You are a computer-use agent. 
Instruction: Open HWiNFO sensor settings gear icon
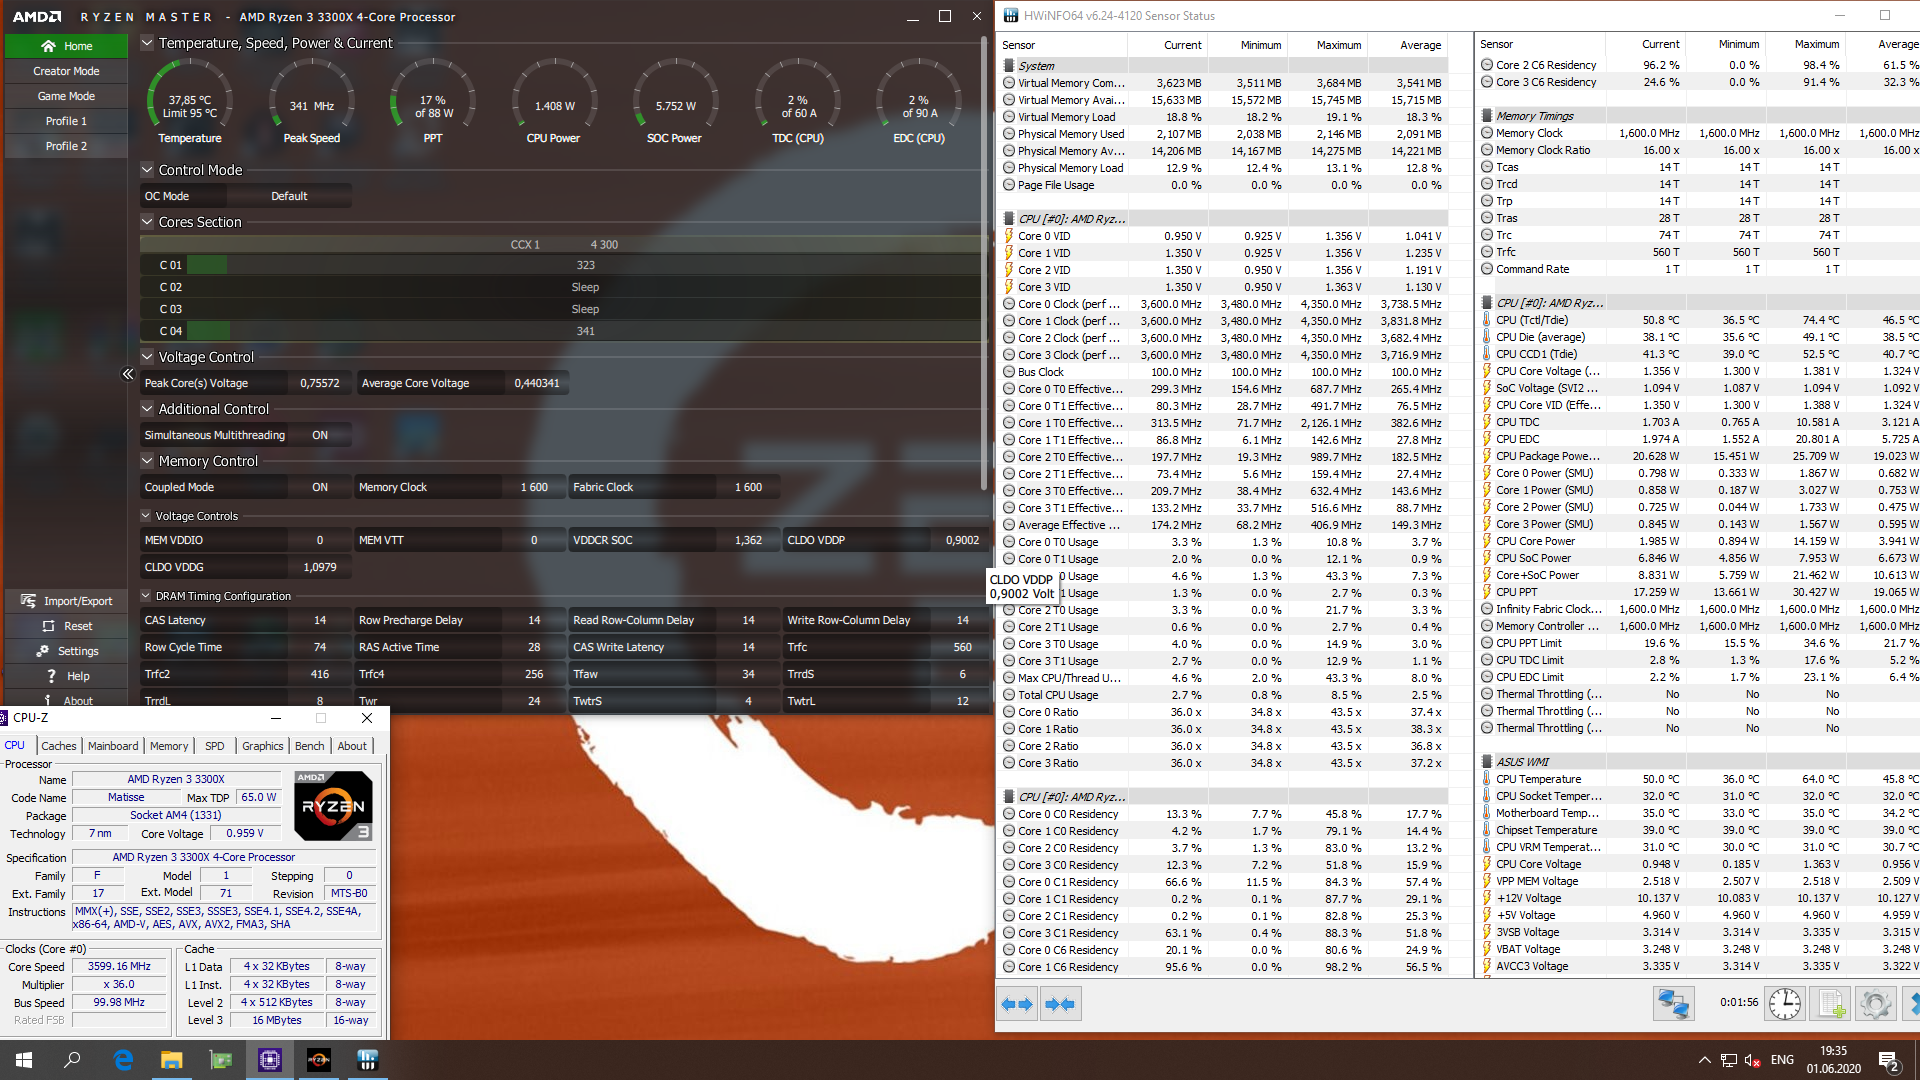pos(1875,1003)
